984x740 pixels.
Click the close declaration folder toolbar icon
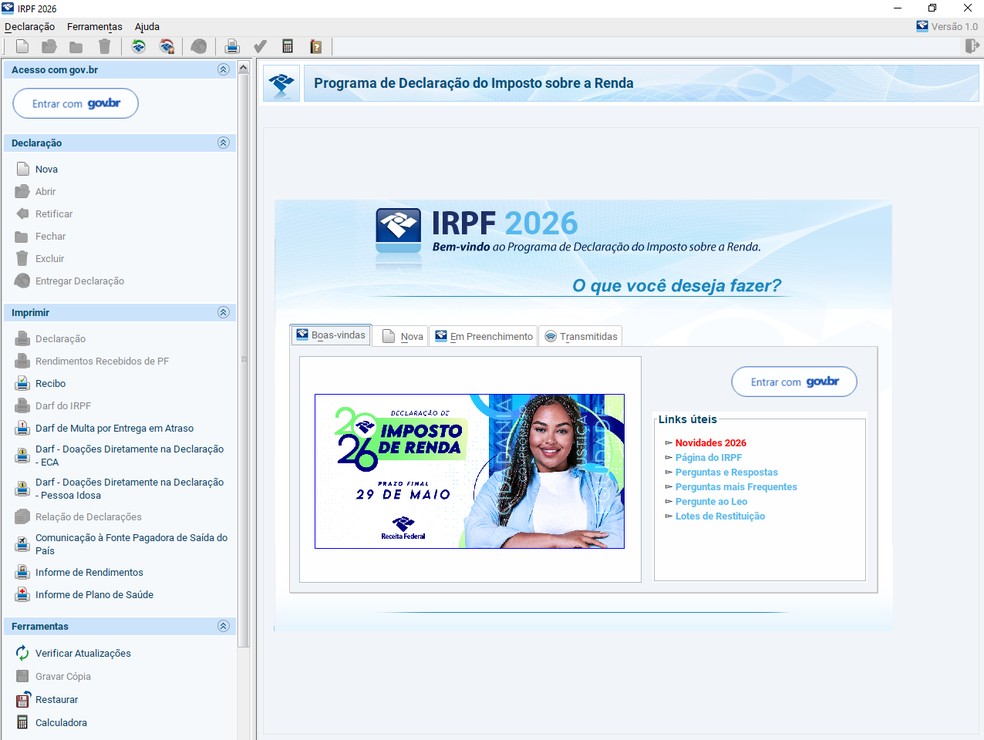point(76,46)
